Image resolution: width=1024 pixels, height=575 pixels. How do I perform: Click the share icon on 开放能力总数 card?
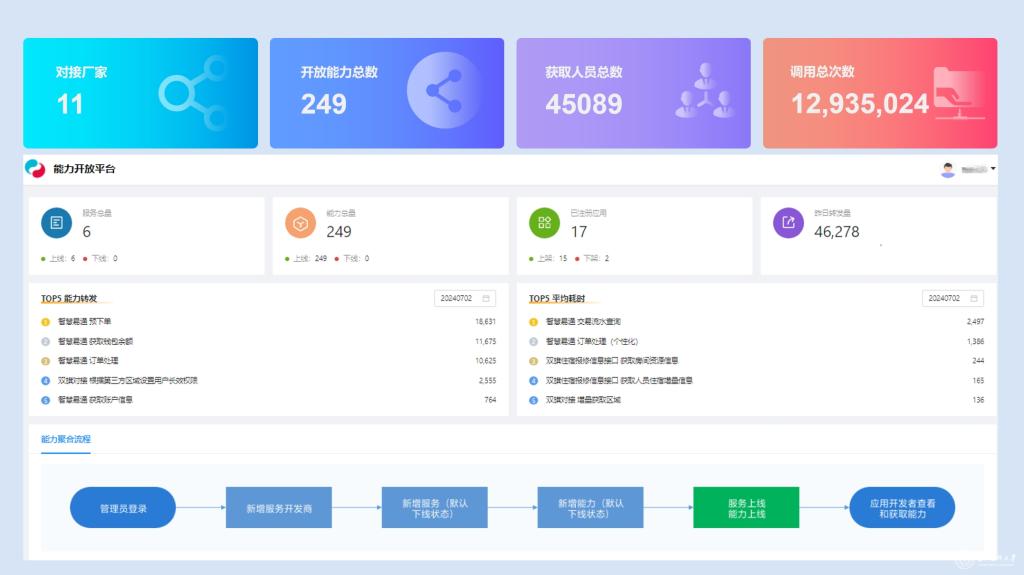click(443, 91)
